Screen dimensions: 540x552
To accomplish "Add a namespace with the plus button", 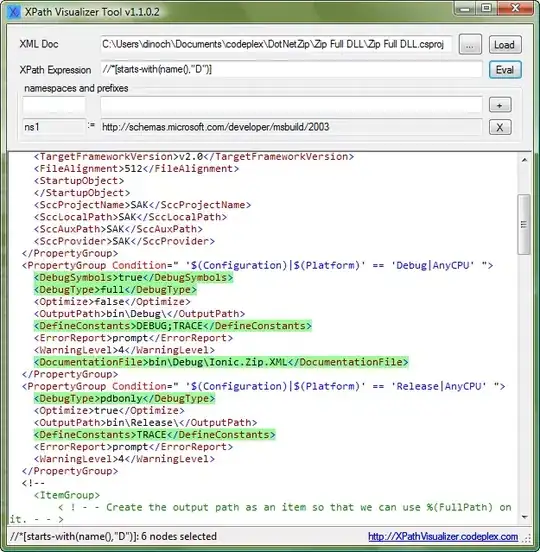I will click(x=500, y=105).
